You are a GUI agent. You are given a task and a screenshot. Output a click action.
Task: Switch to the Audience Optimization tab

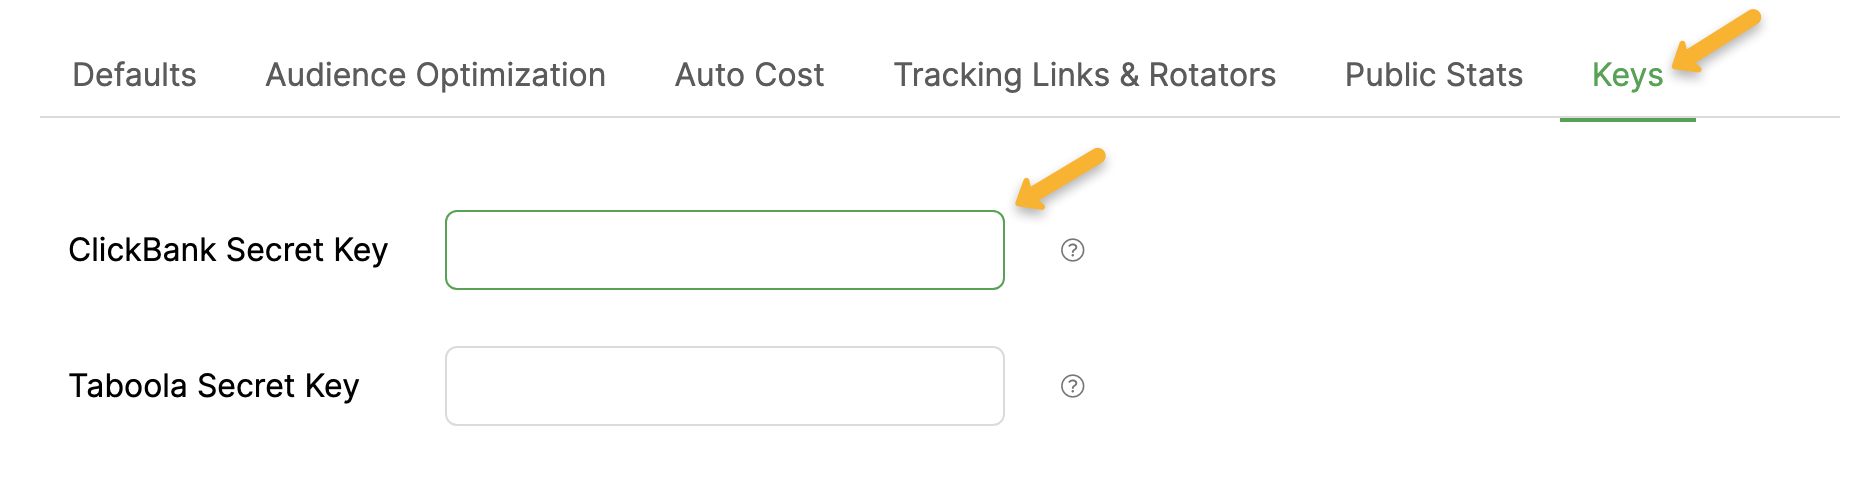coord(435,75)
